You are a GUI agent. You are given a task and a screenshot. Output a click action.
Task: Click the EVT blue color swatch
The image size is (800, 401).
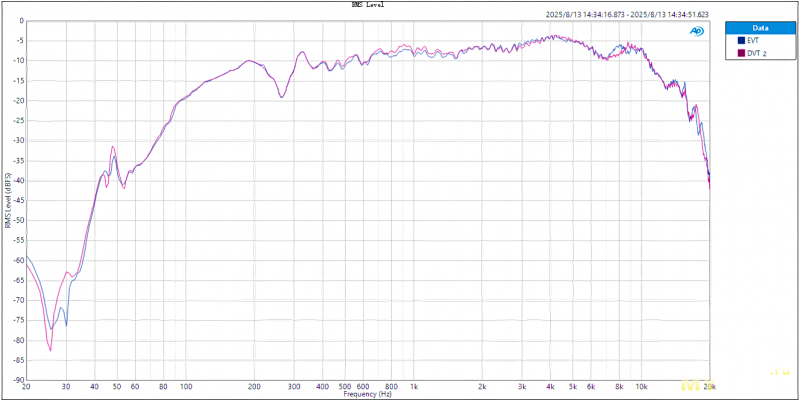742,40
